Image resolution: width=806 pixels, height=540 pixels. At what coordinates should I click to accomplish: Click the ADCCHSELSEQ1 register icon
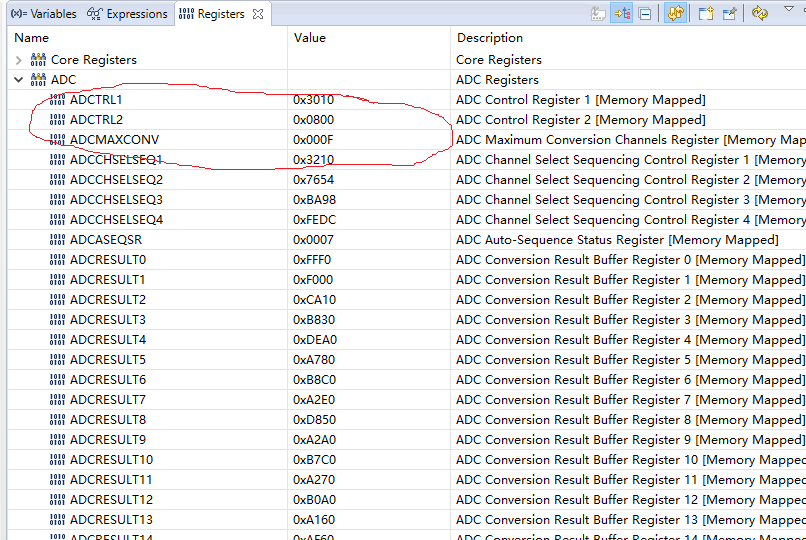(57, 160)
